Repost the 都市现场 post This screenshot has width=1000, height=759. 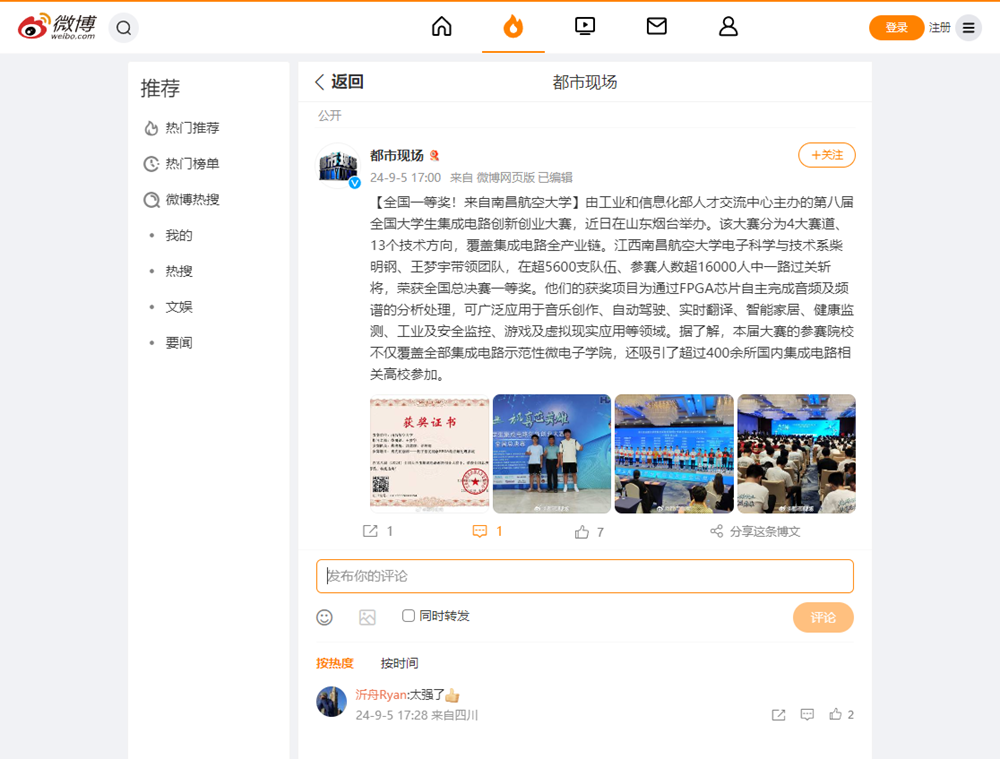370,532
